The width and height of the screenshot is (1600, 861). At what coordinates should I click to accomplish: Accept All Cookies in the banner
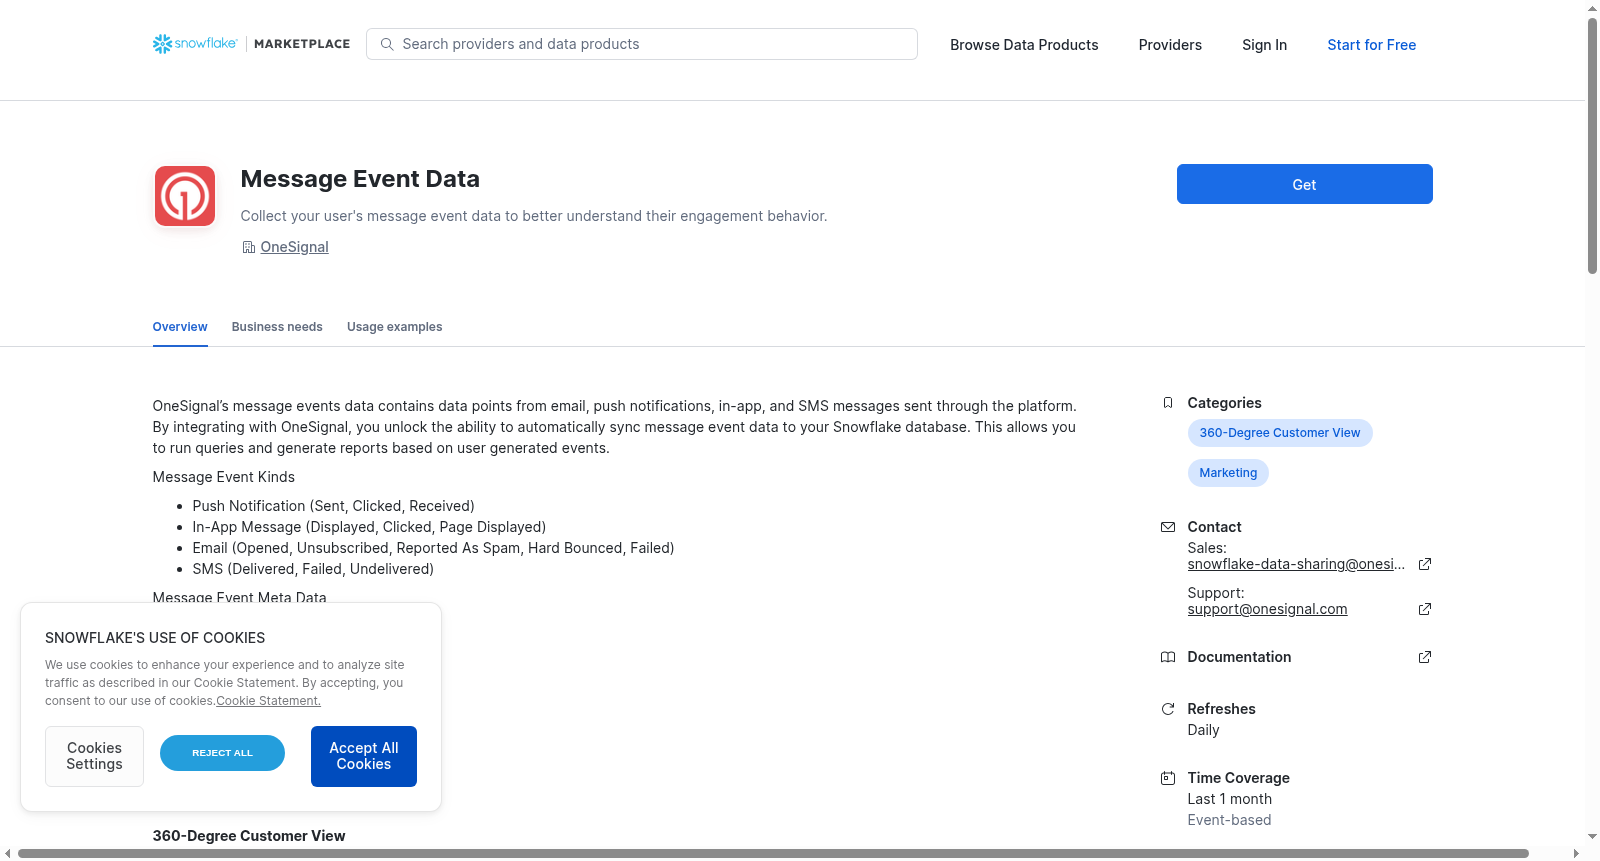tap(364, 756)
